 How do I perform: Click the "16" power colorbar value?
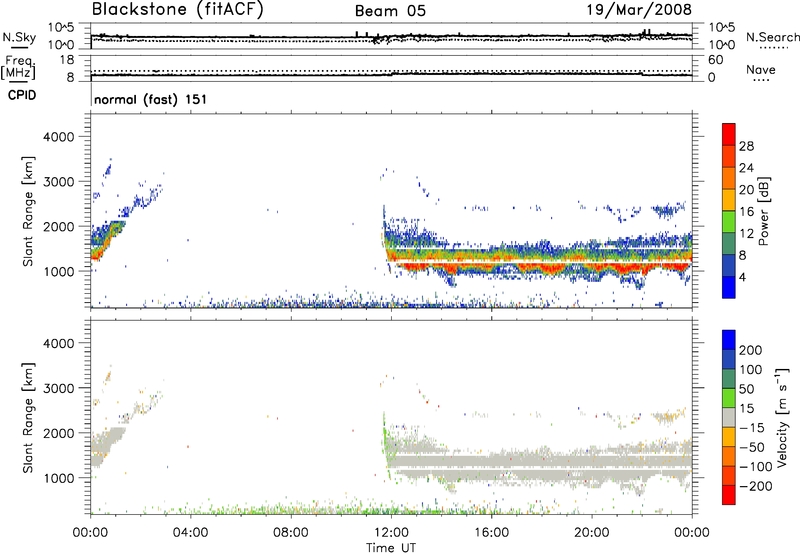pyautogui.click(x=746, y=212)
